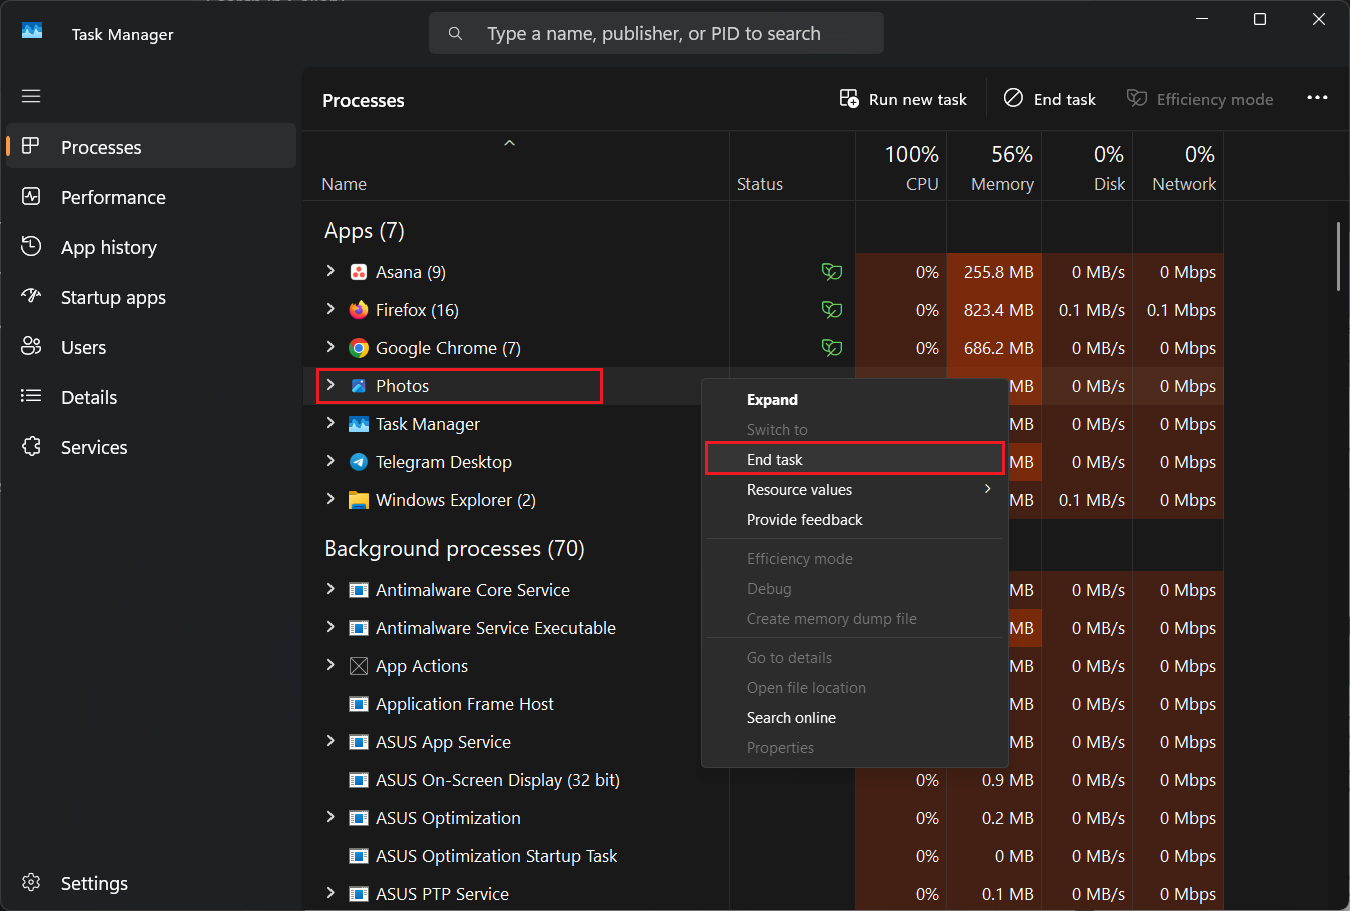
Task: Click the Firefox app icon in list
Action: coord(358,310)
